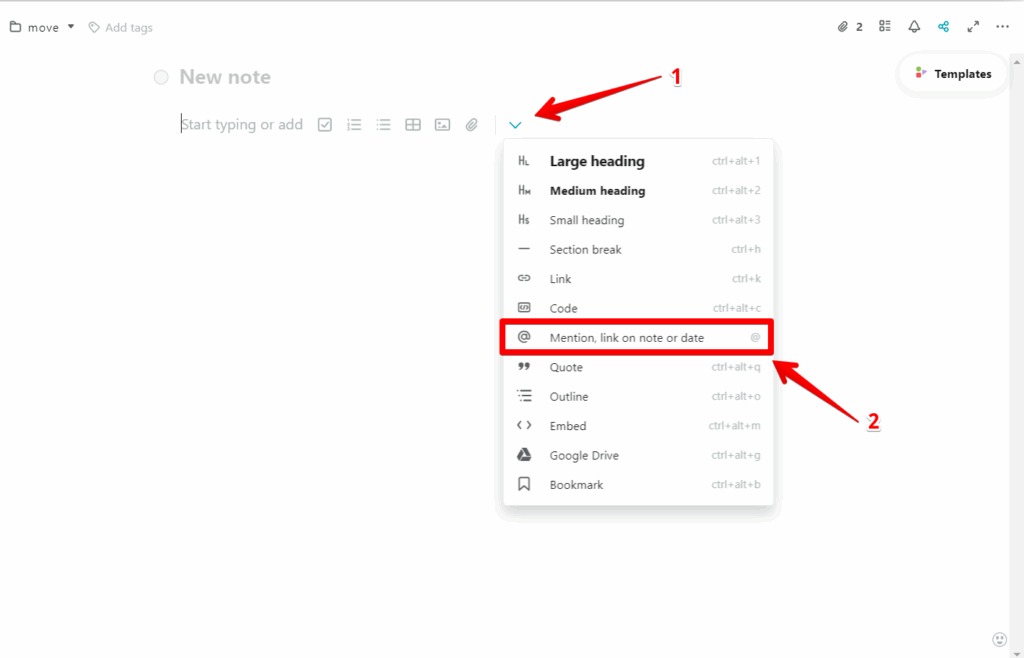The width and height of the screenshot is (1024, 658).
Task: Click the share icon in header
Action: [x=943, y=27]
